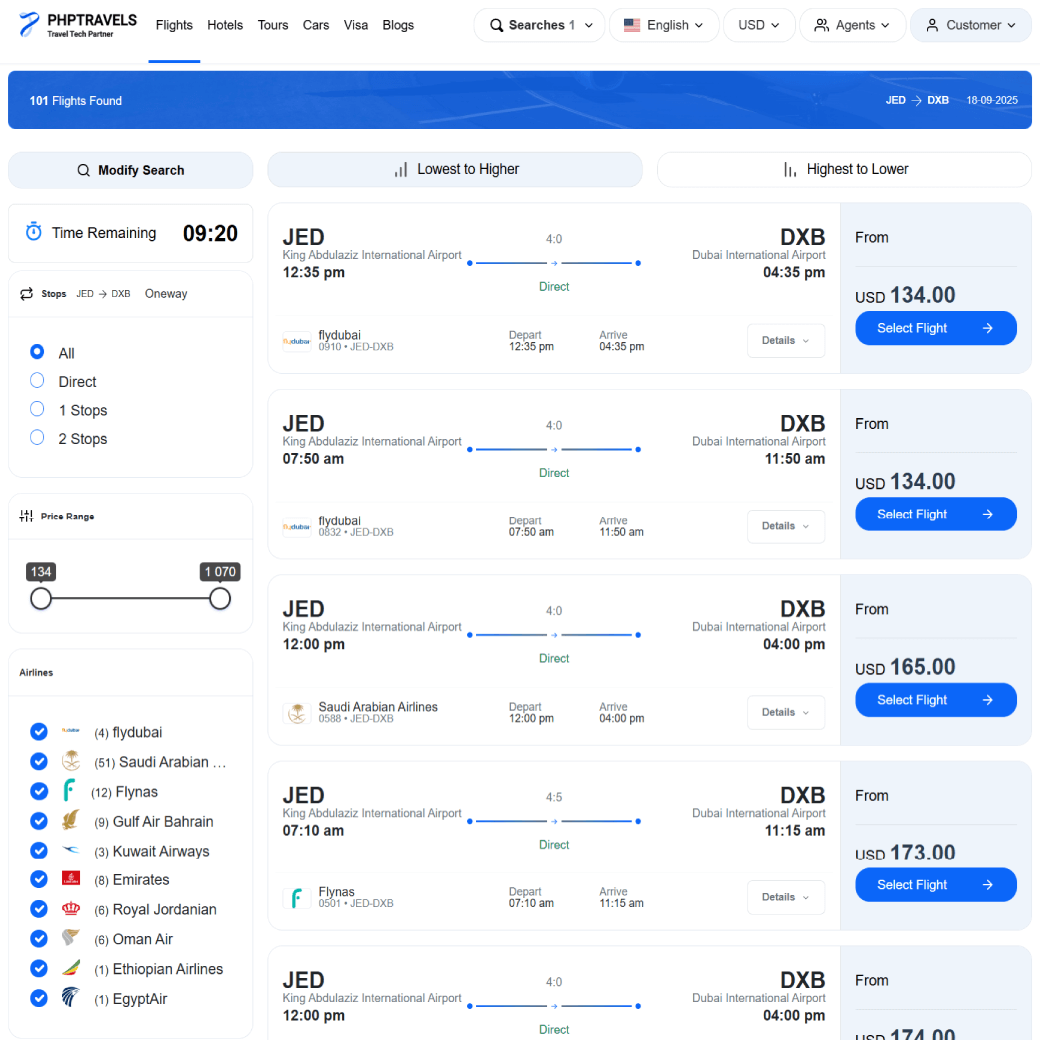
Task: Click the Royal Jordanian crown logo
Action: pos(70,908)
